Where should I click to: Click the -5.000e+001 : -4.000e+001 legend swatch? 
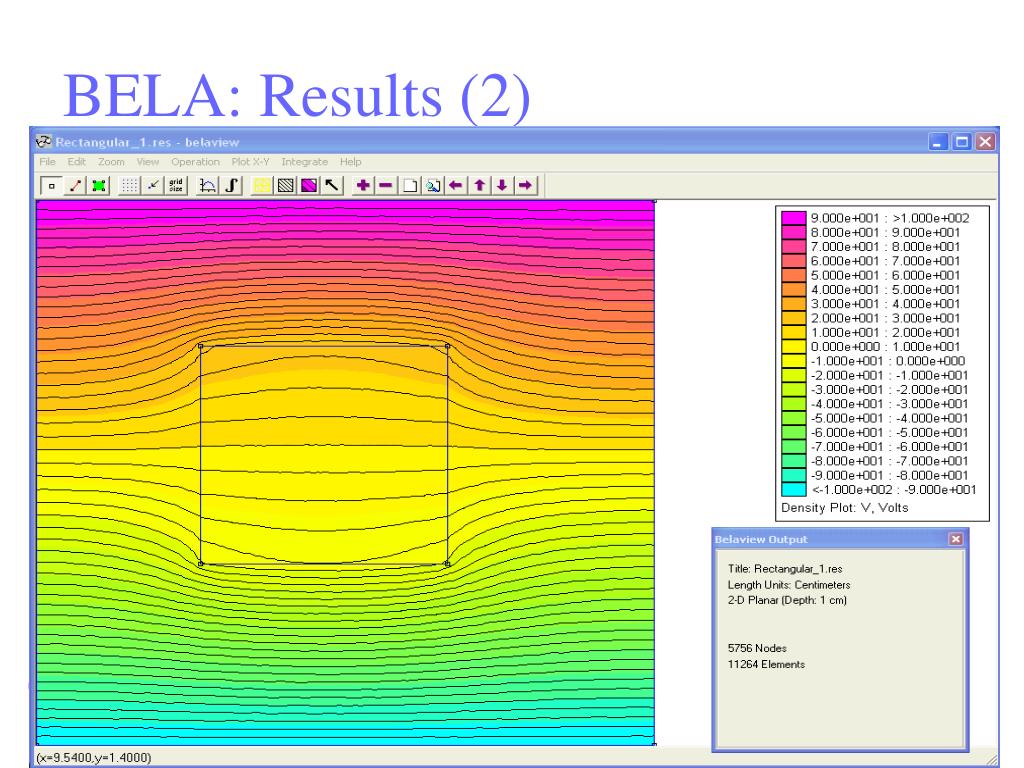pos(793,419)
